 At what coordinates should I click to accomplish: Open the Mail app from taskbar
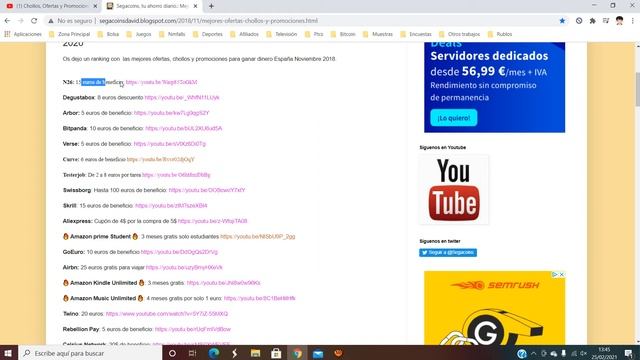tap(318, 353)
